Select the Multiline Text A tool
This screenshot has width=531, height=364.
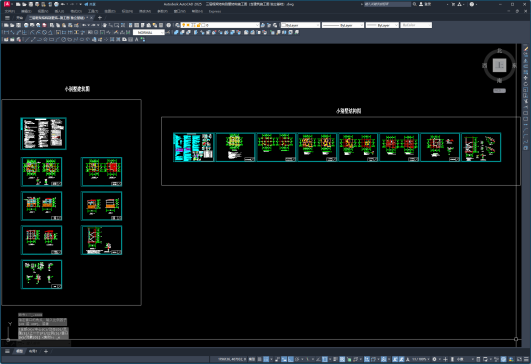click(x=136, y=40)
